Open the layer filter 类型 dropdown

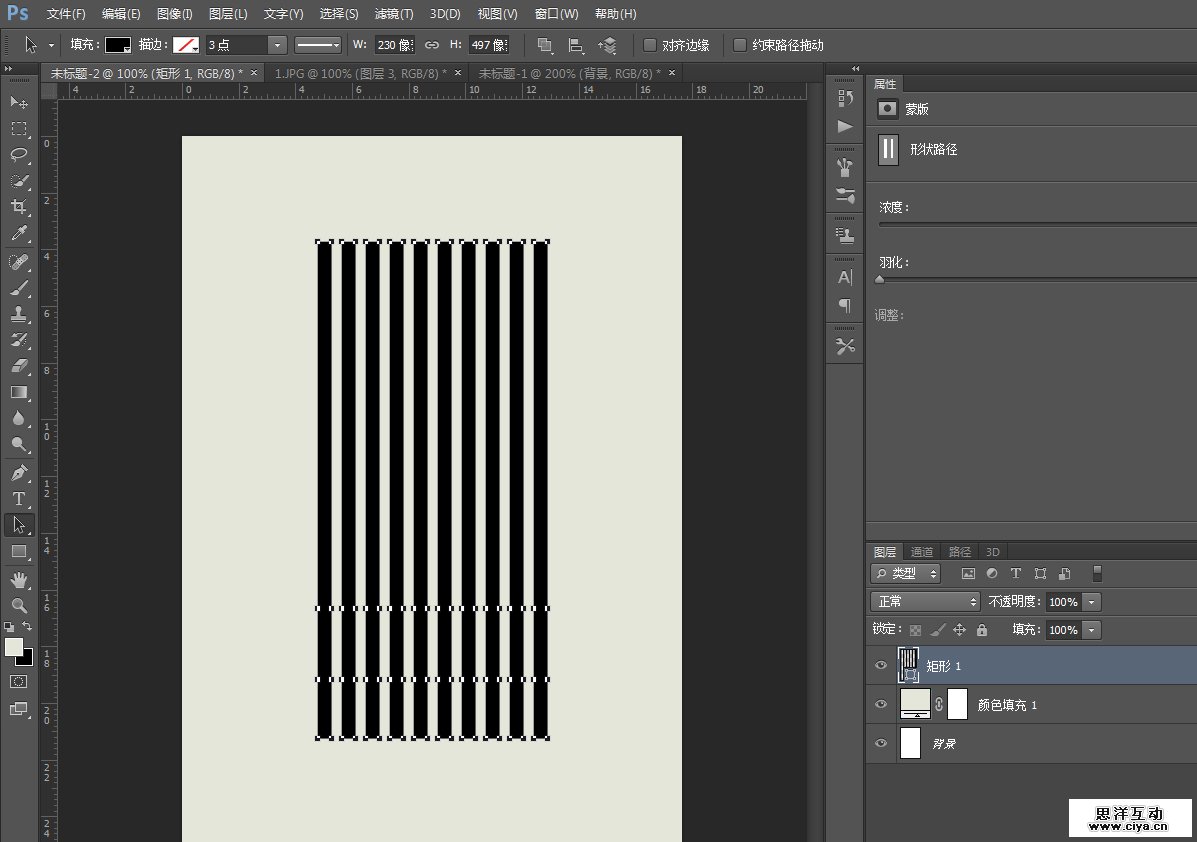coord(906,574)
